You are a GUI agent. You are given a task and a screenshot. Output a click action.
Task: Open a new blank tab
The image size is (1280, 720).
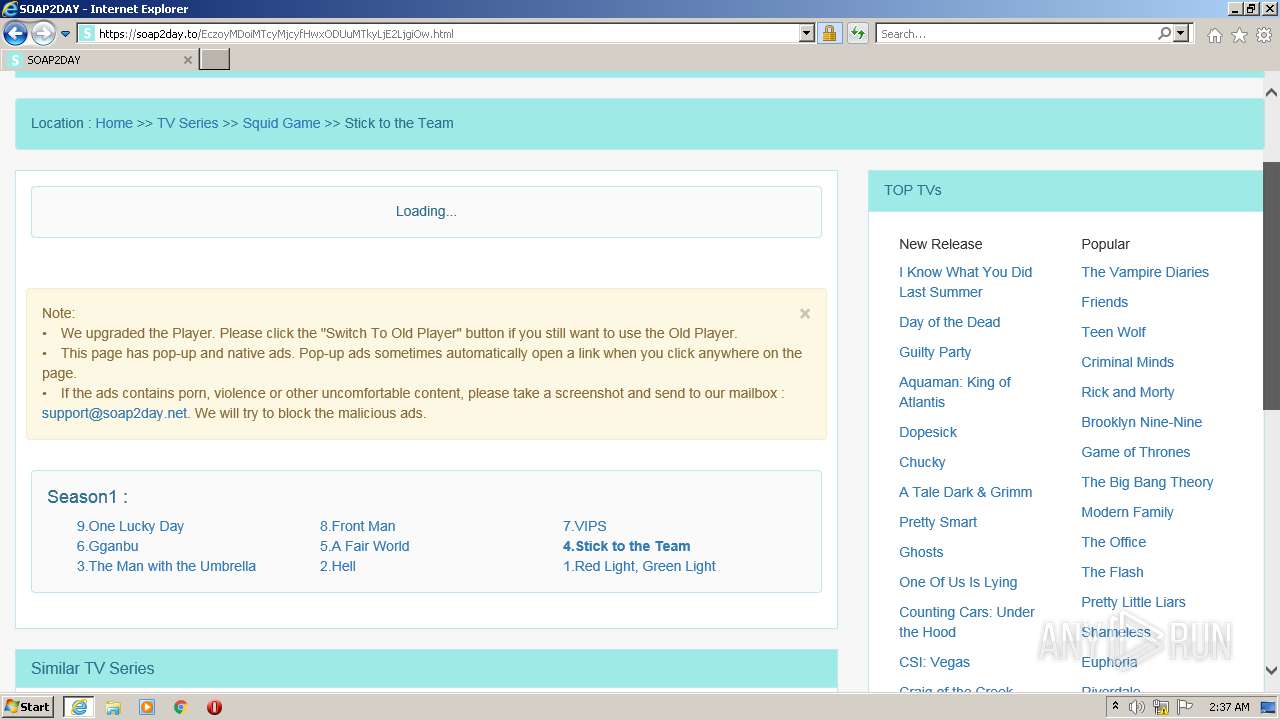pyautogui.click(x=215, y=60)
